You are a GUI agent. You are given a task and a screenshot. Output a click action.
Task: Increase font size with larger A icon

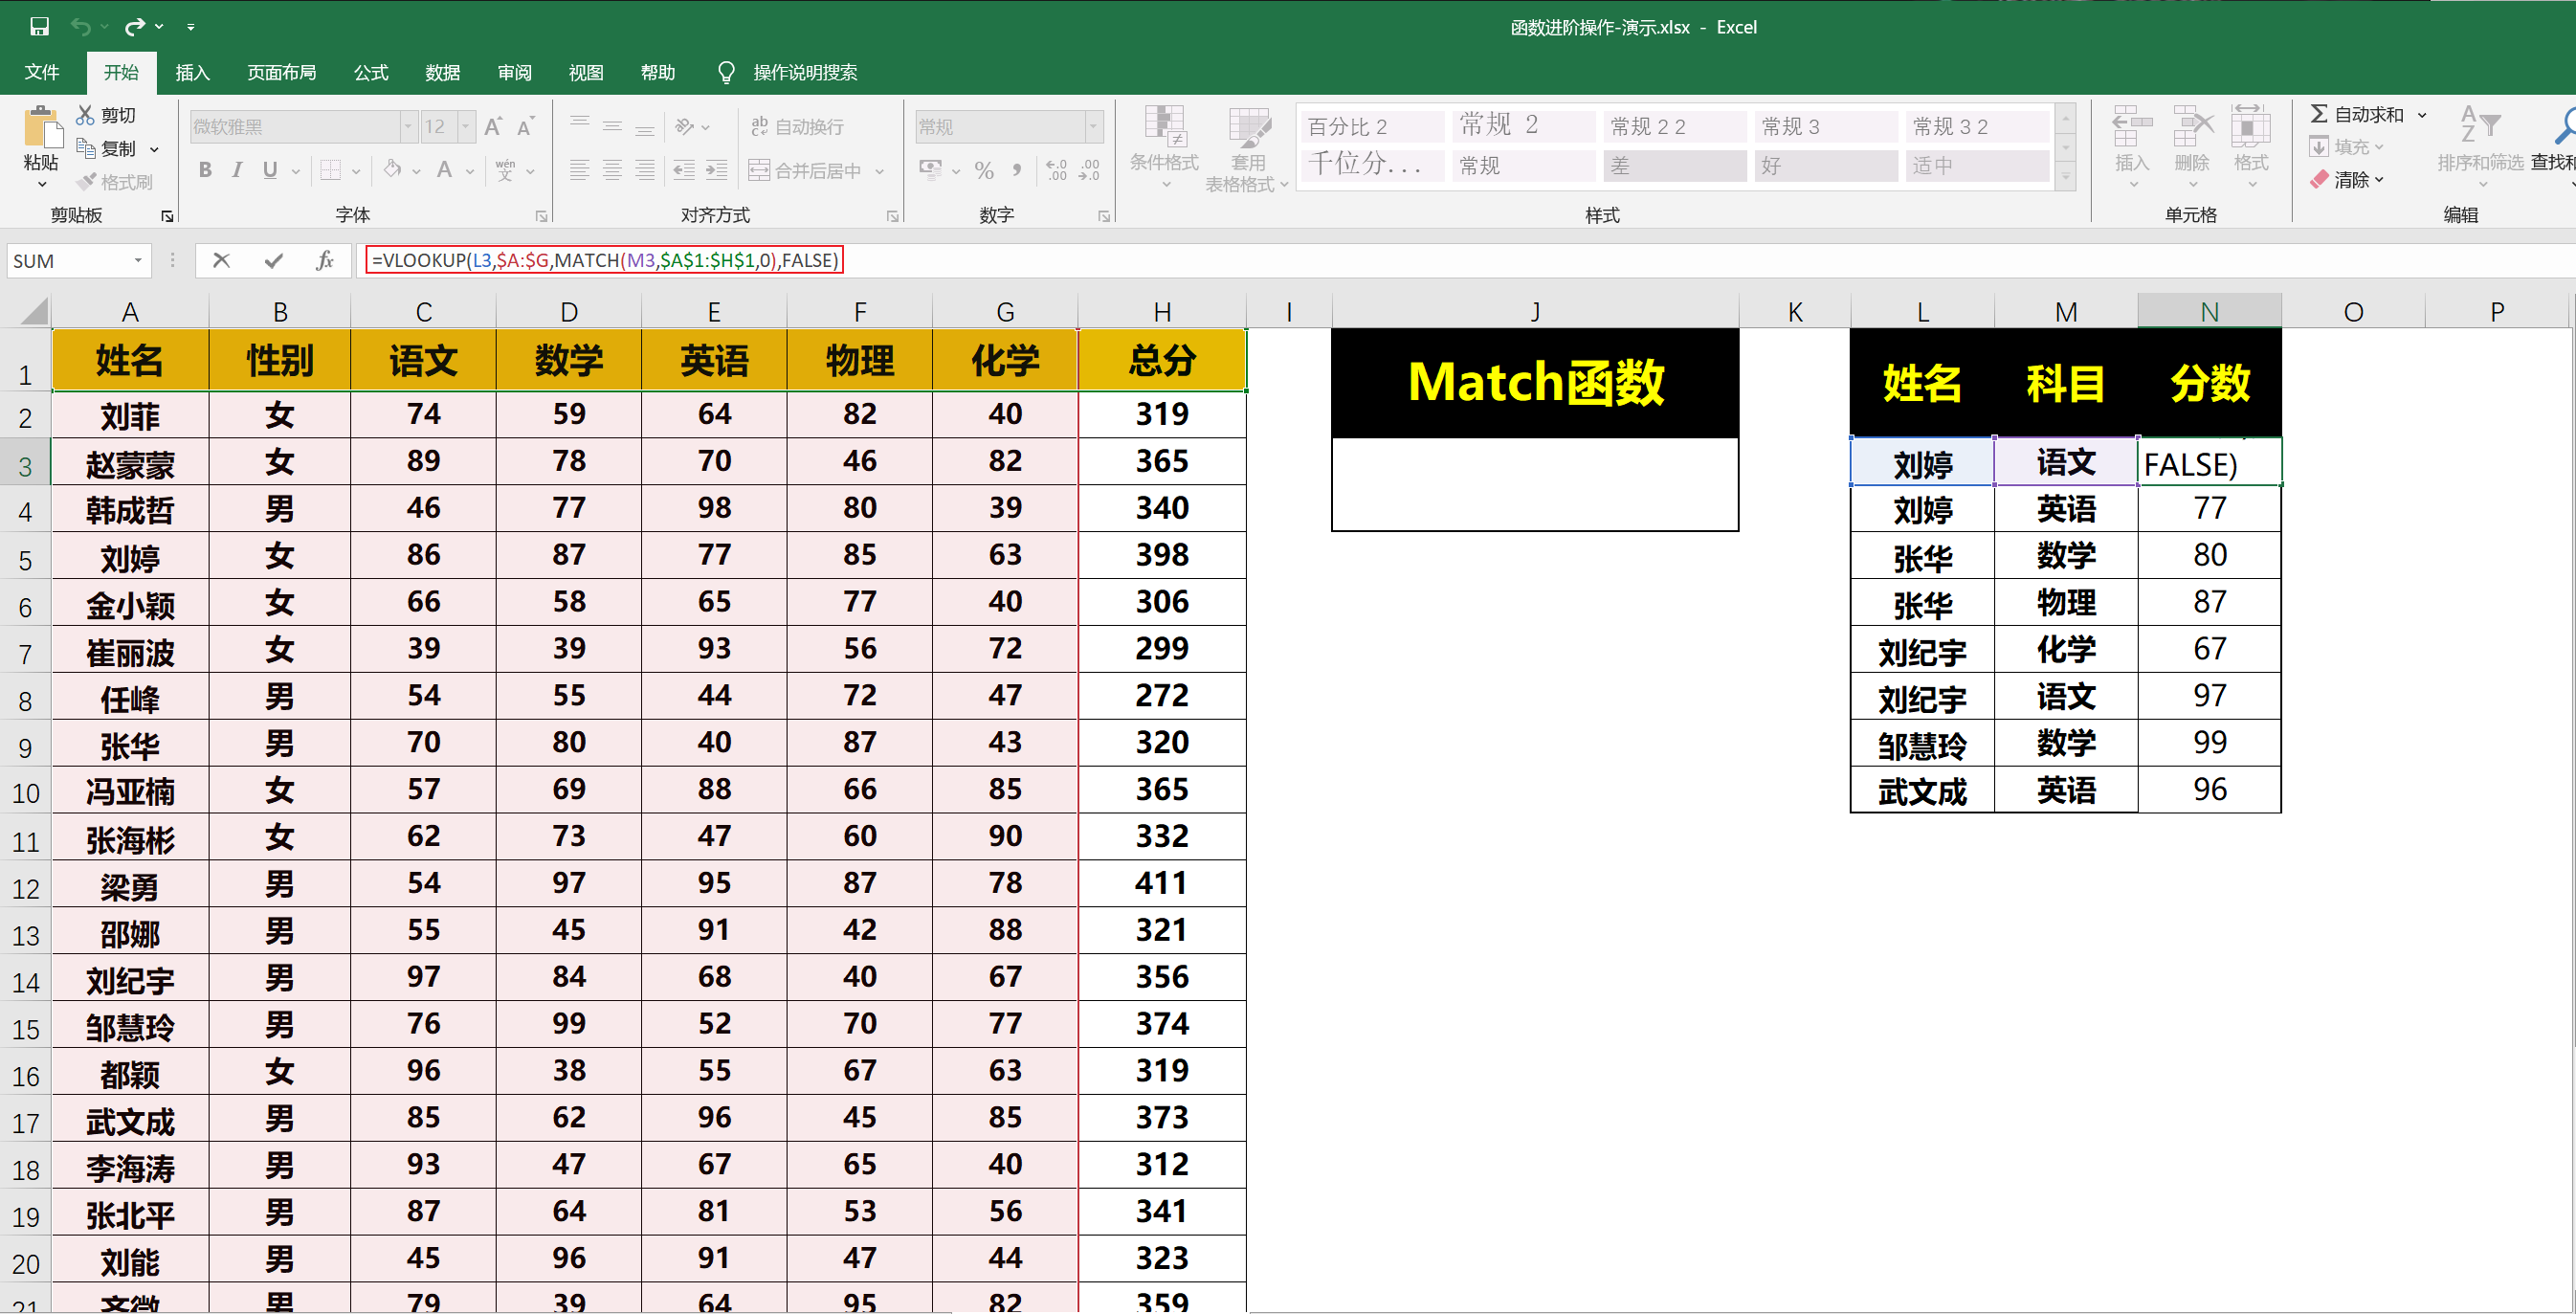[x=493, y=127]
